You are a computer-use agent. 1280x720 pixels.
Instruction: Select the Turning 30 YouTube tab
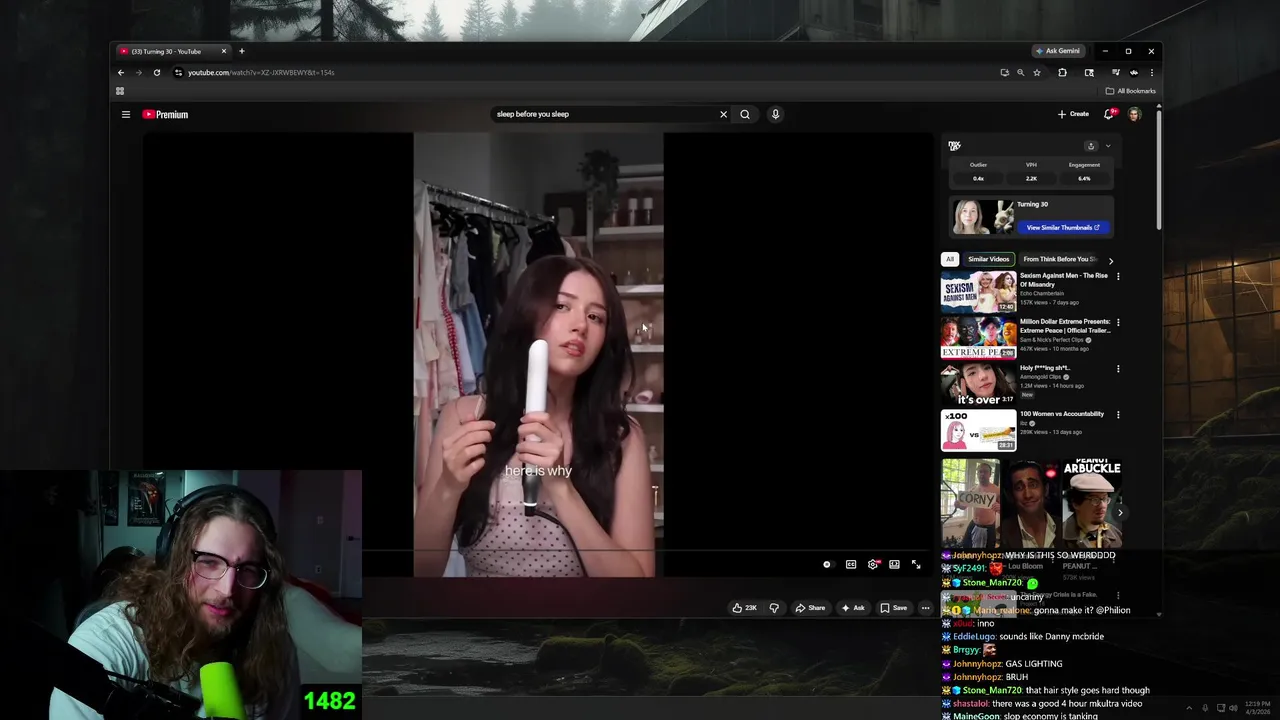(172, 51)
